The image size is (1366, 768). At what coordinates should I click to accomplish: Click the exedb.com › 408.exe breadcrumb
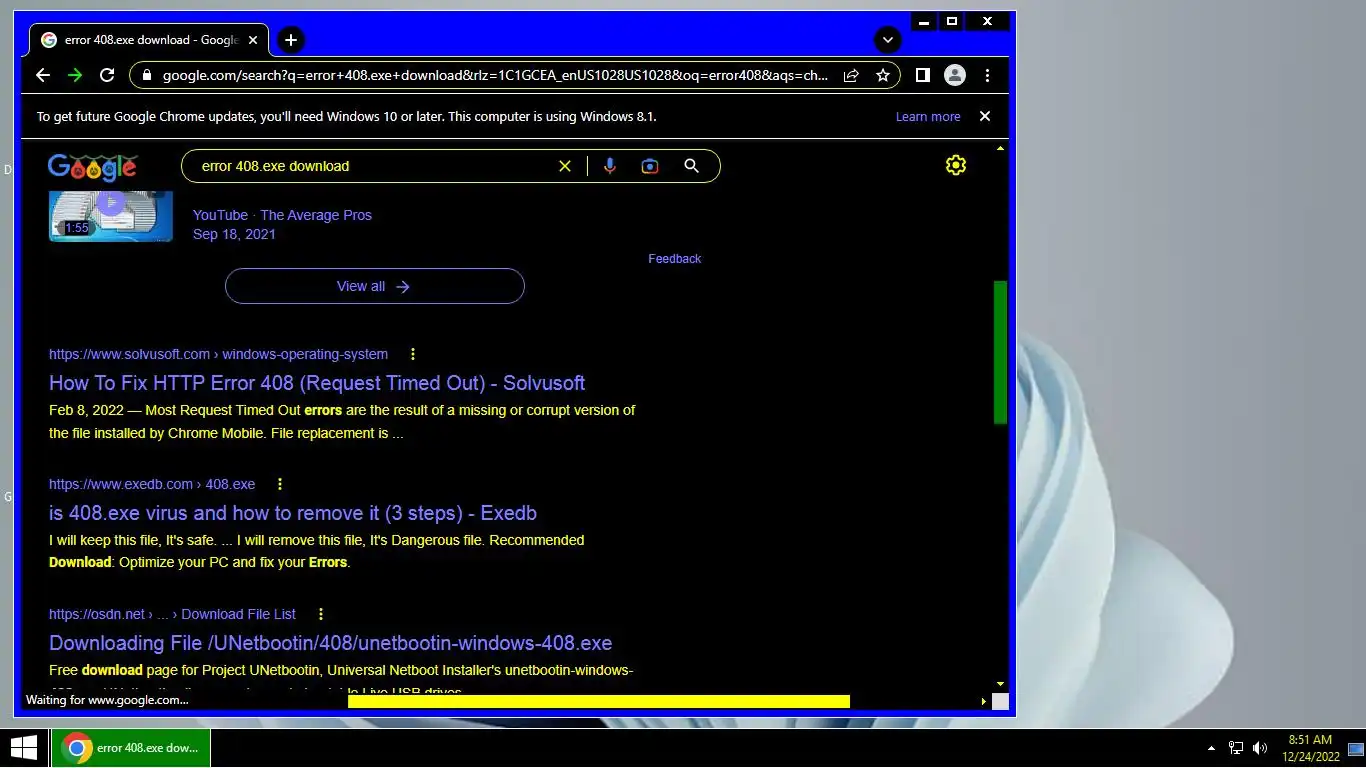coord(152,484)
